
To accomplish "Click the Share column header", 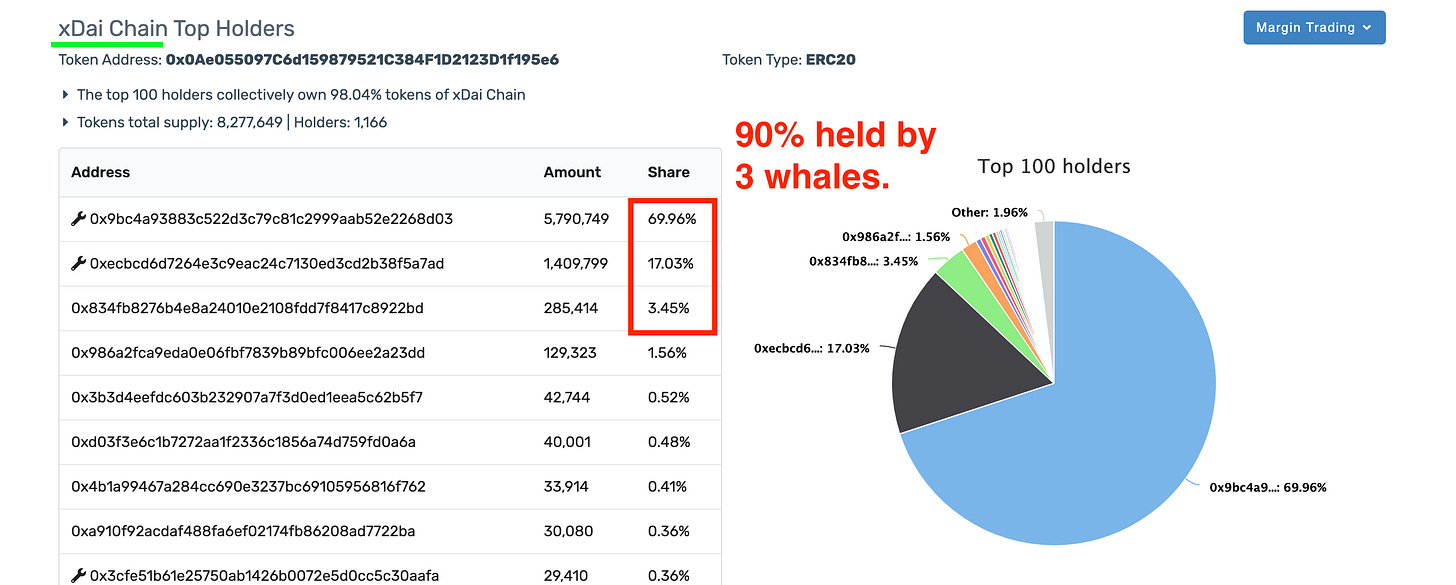I will [x=668, y=172].
